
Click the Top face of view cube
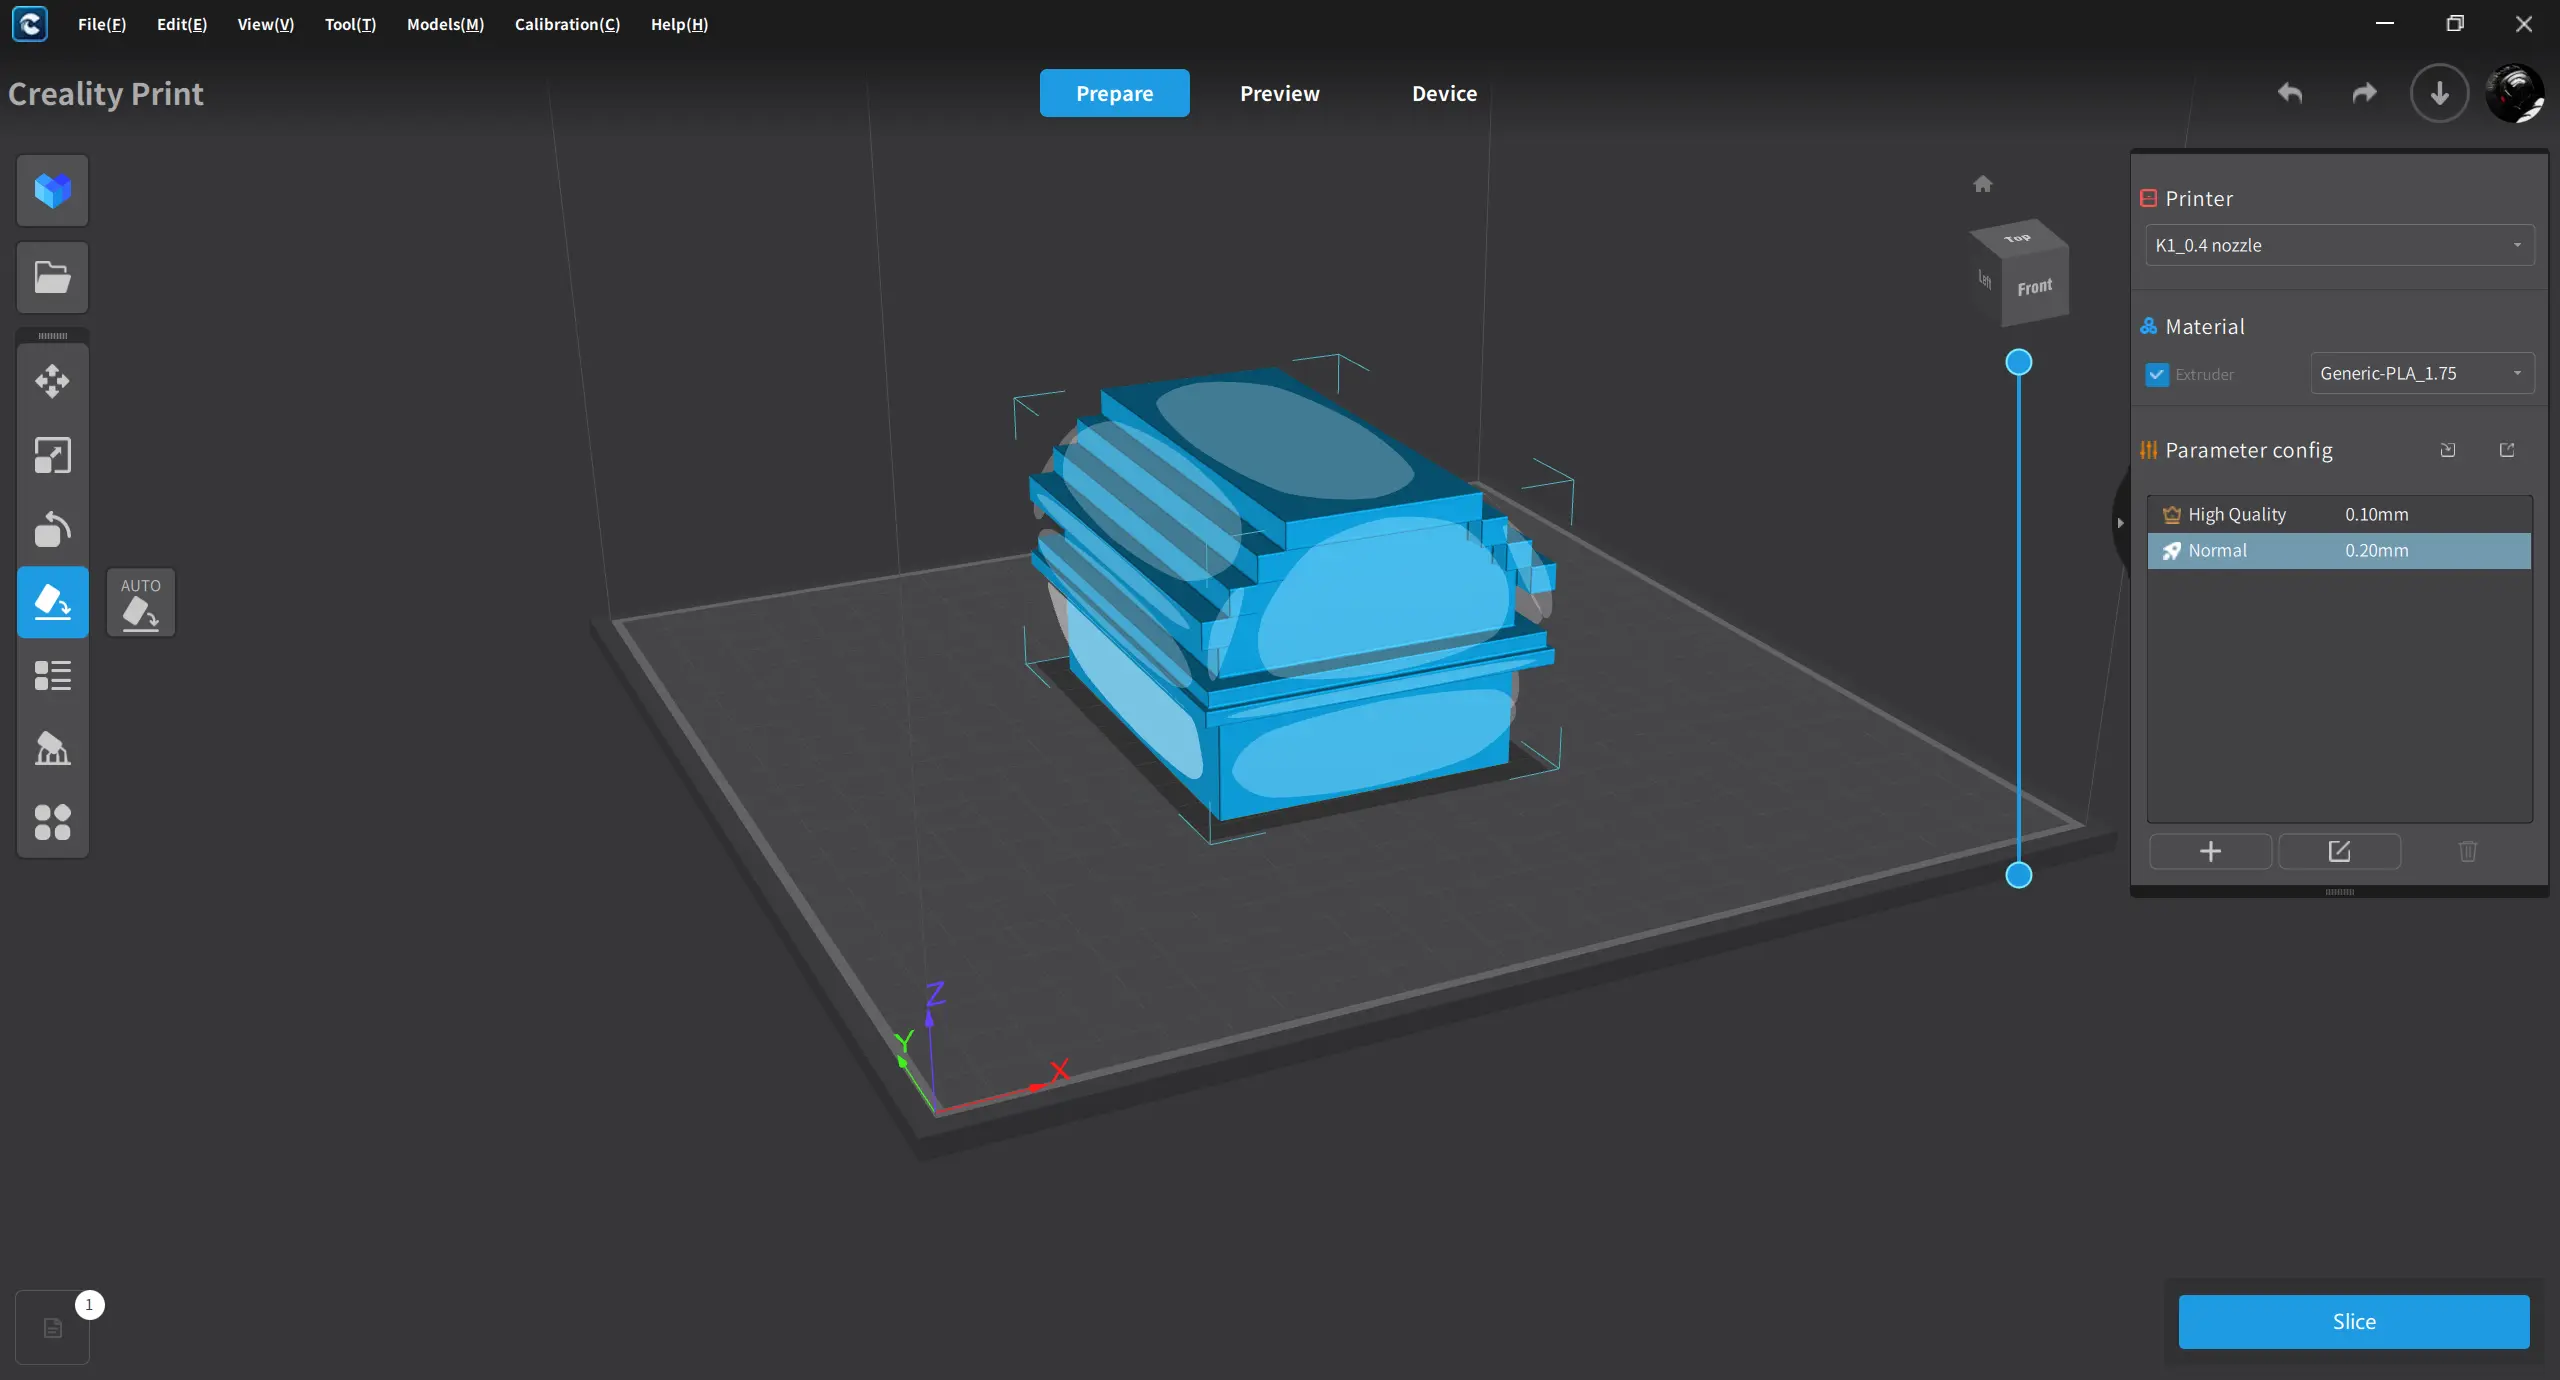pyautogui.click(x=2018, y=239)
